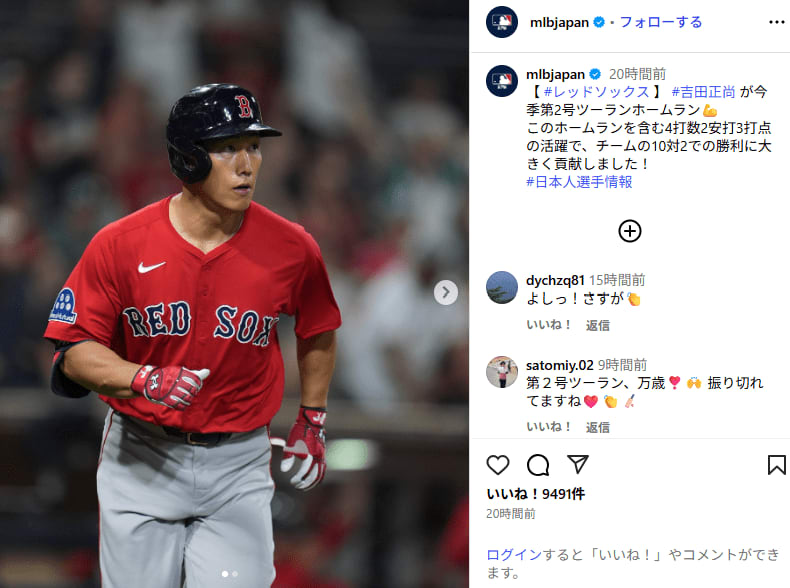Follow mlbjapan via フォローする
Screen dimensions: 790x588
pyautogui.click(x=661, y=22)
